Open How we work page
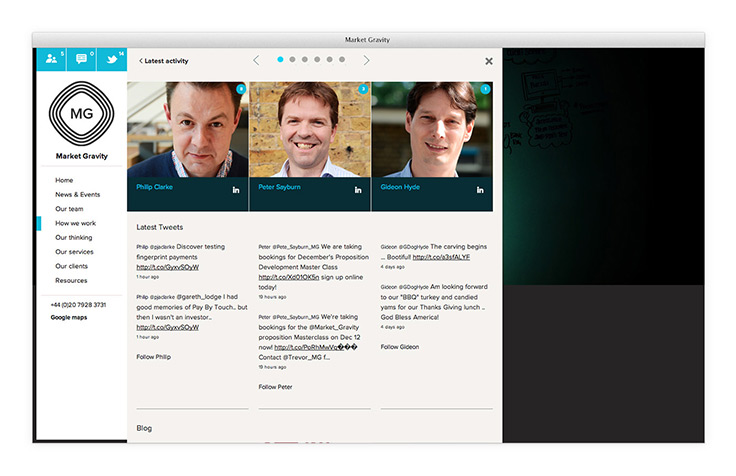The width and height of the screenshot is (736, 476). pos(76,223)
